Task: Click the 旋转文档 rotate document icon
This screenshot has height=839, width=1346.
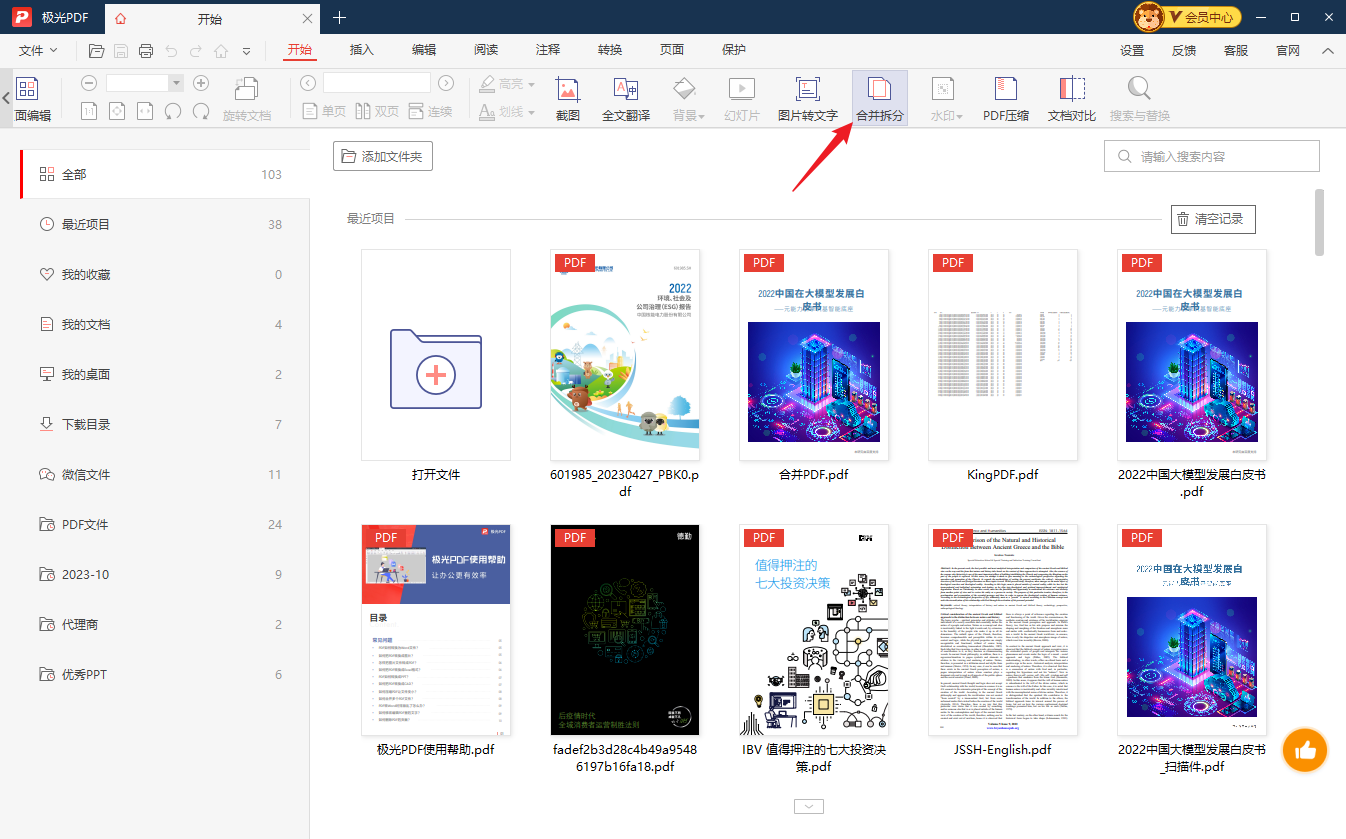Action: 246,99
